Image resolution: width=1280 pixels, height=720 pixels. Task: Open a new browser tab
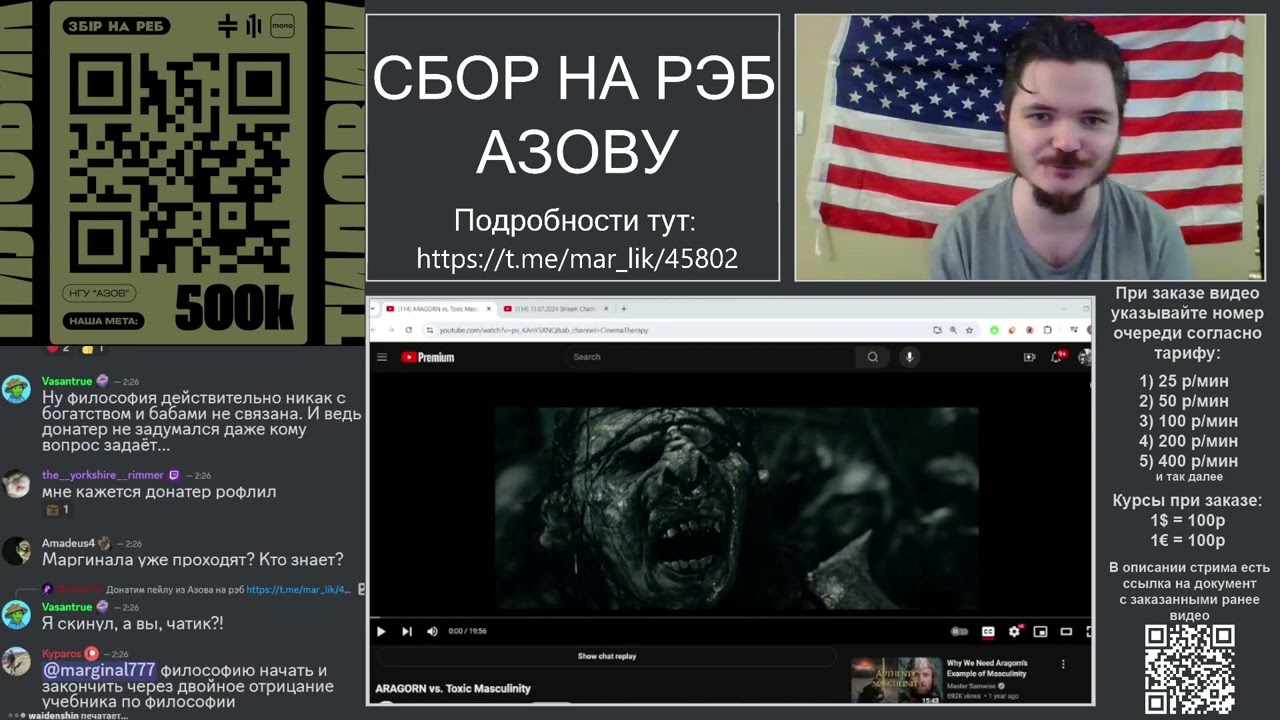click(x=624, y=309)
